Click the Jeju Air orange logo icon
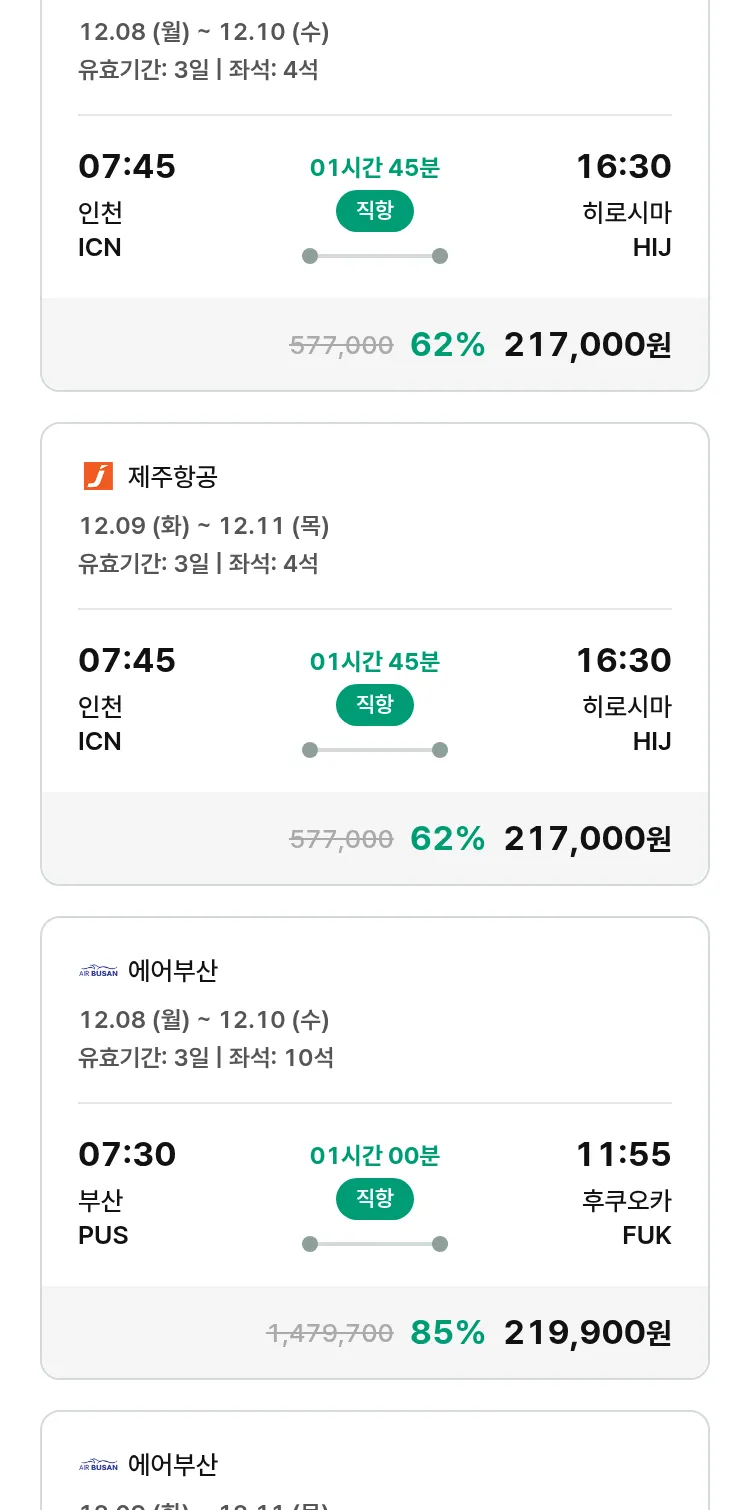Image resolution: width=750 pixels, height=1510 pixels. pos(98,477)
